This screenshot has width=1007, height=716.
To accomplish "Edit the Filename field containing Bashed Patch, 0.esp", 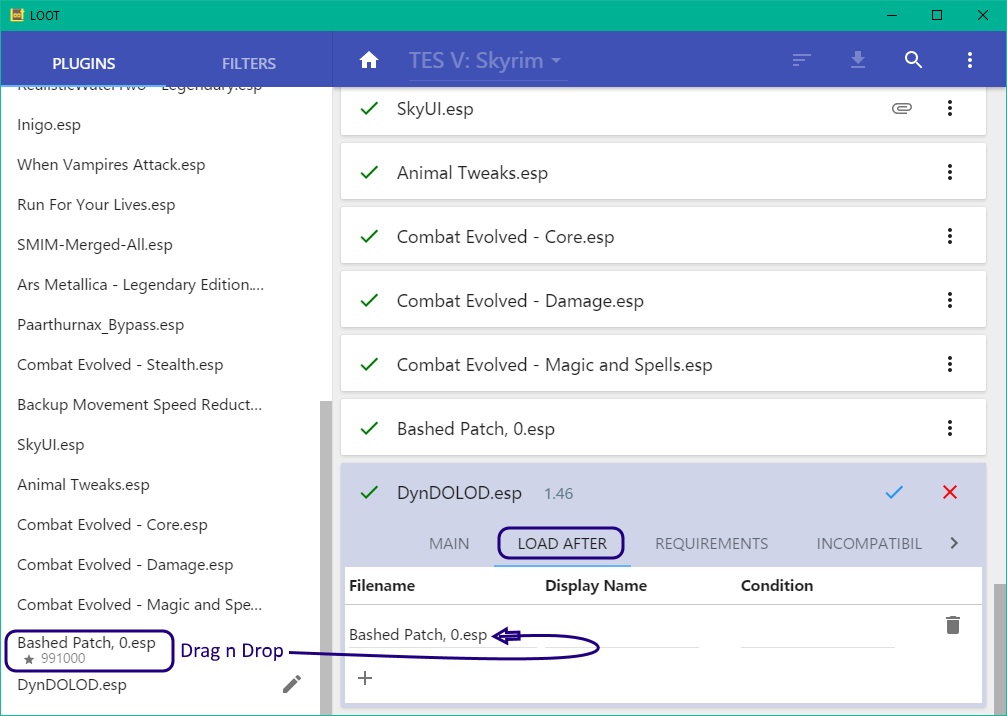I will pyautogui.click(x=442, y=635).
